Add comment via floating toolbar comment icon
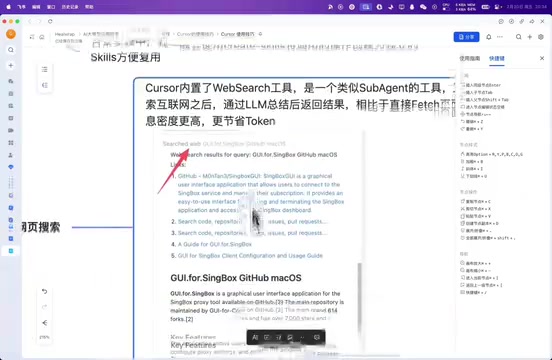The width and height of the screenshot is (552, 360). click(x=316, y=337)
